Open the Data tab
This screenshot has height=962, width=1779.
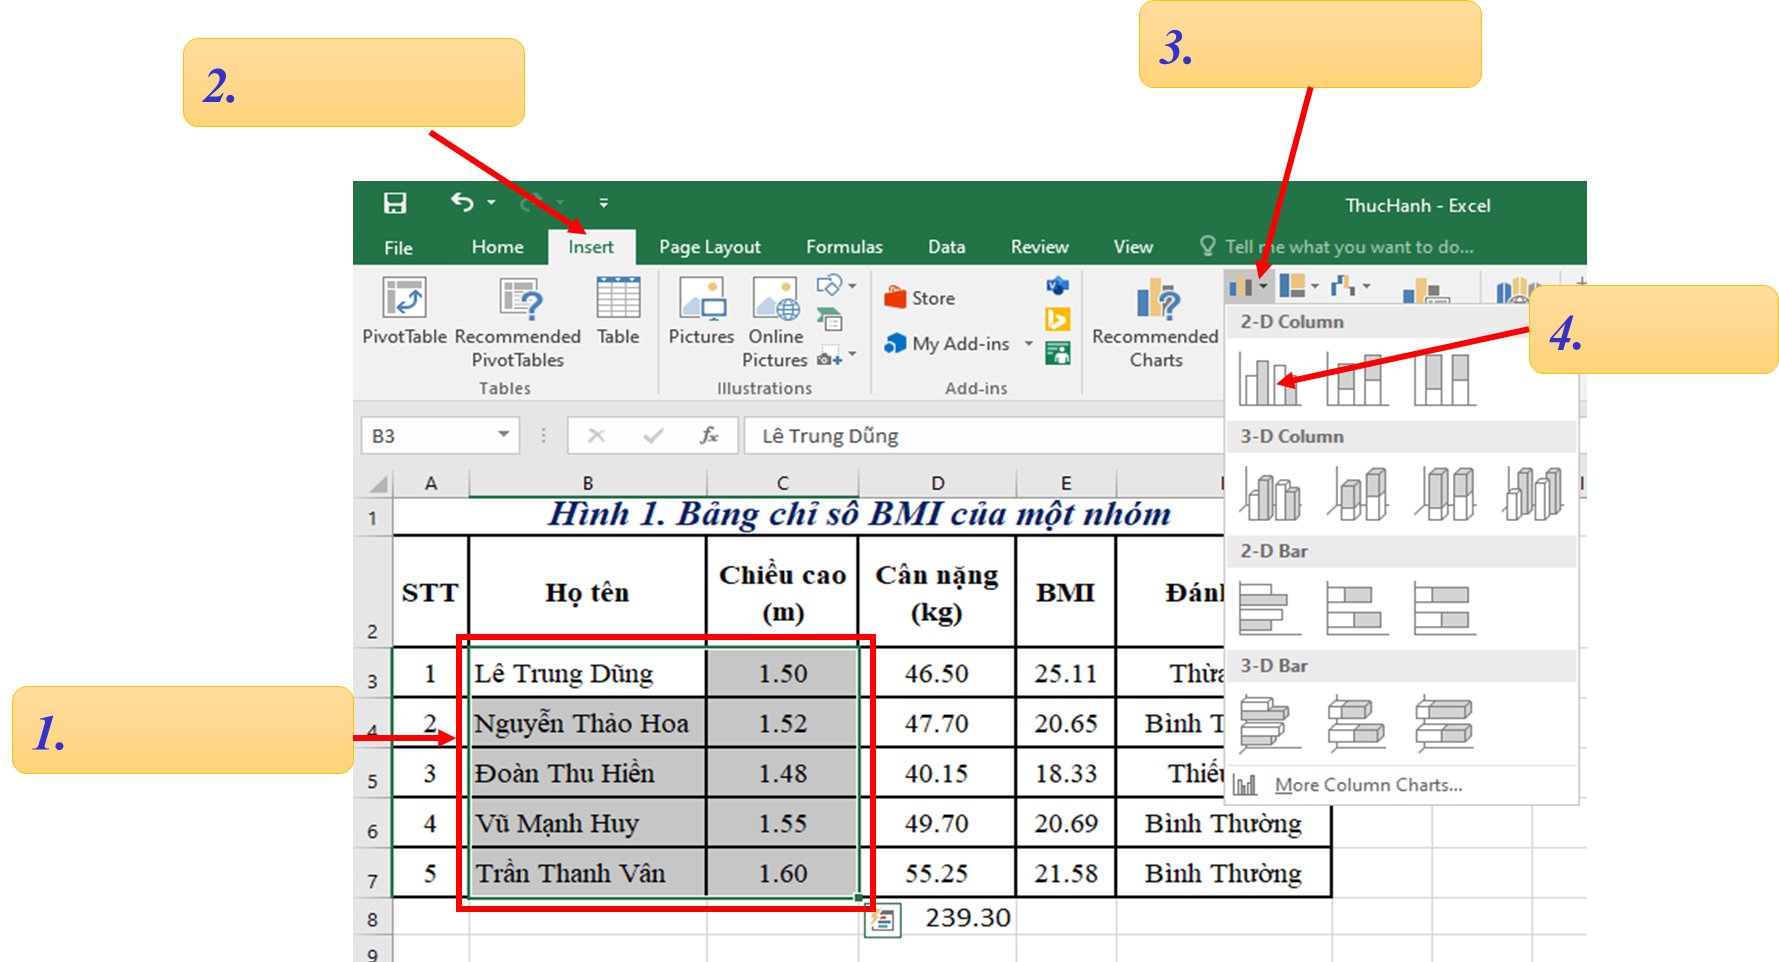(946, 247)
